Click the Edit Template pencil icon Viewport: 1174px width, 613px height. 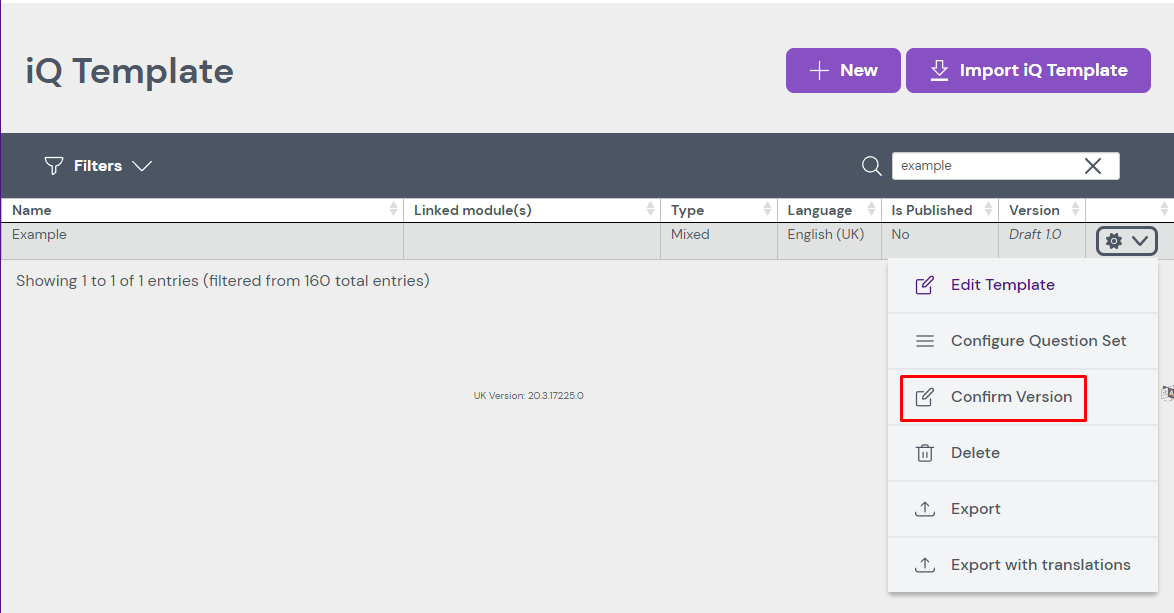(924, 284)
